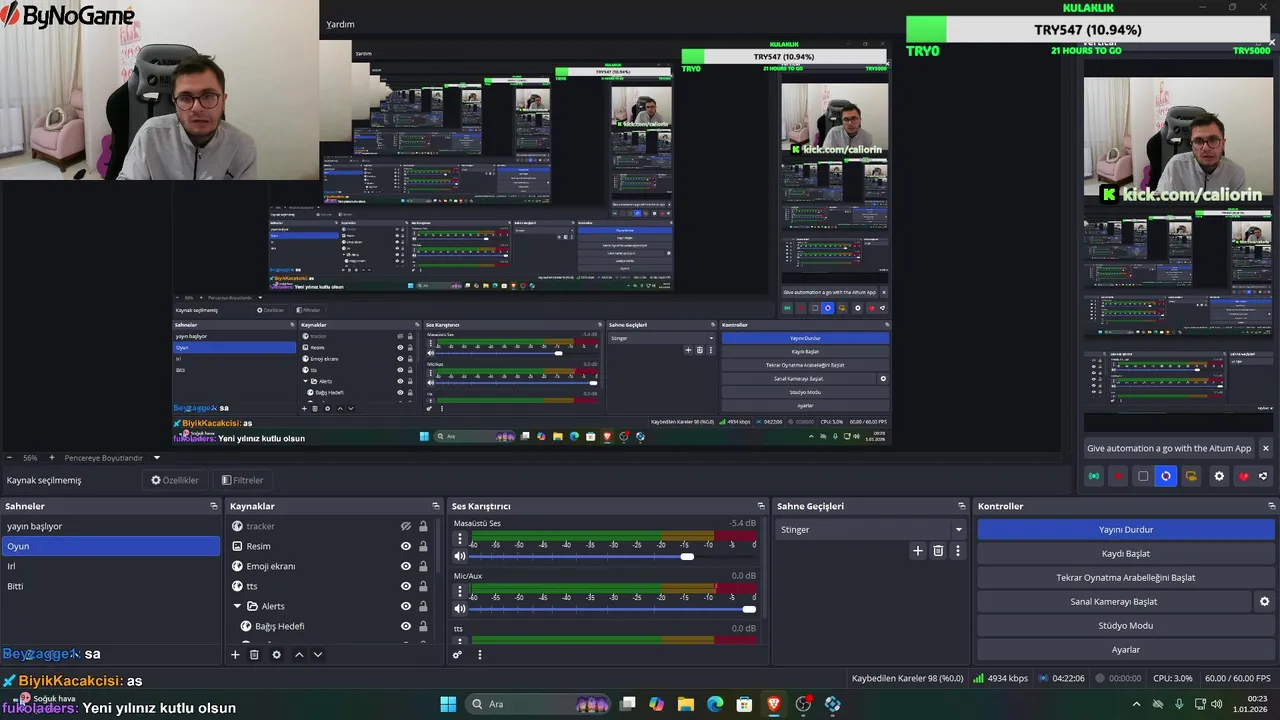1280x720 pixels.
Task: Remove transition using Sahne Geçişleri trash icon
Action: (938, 551)
